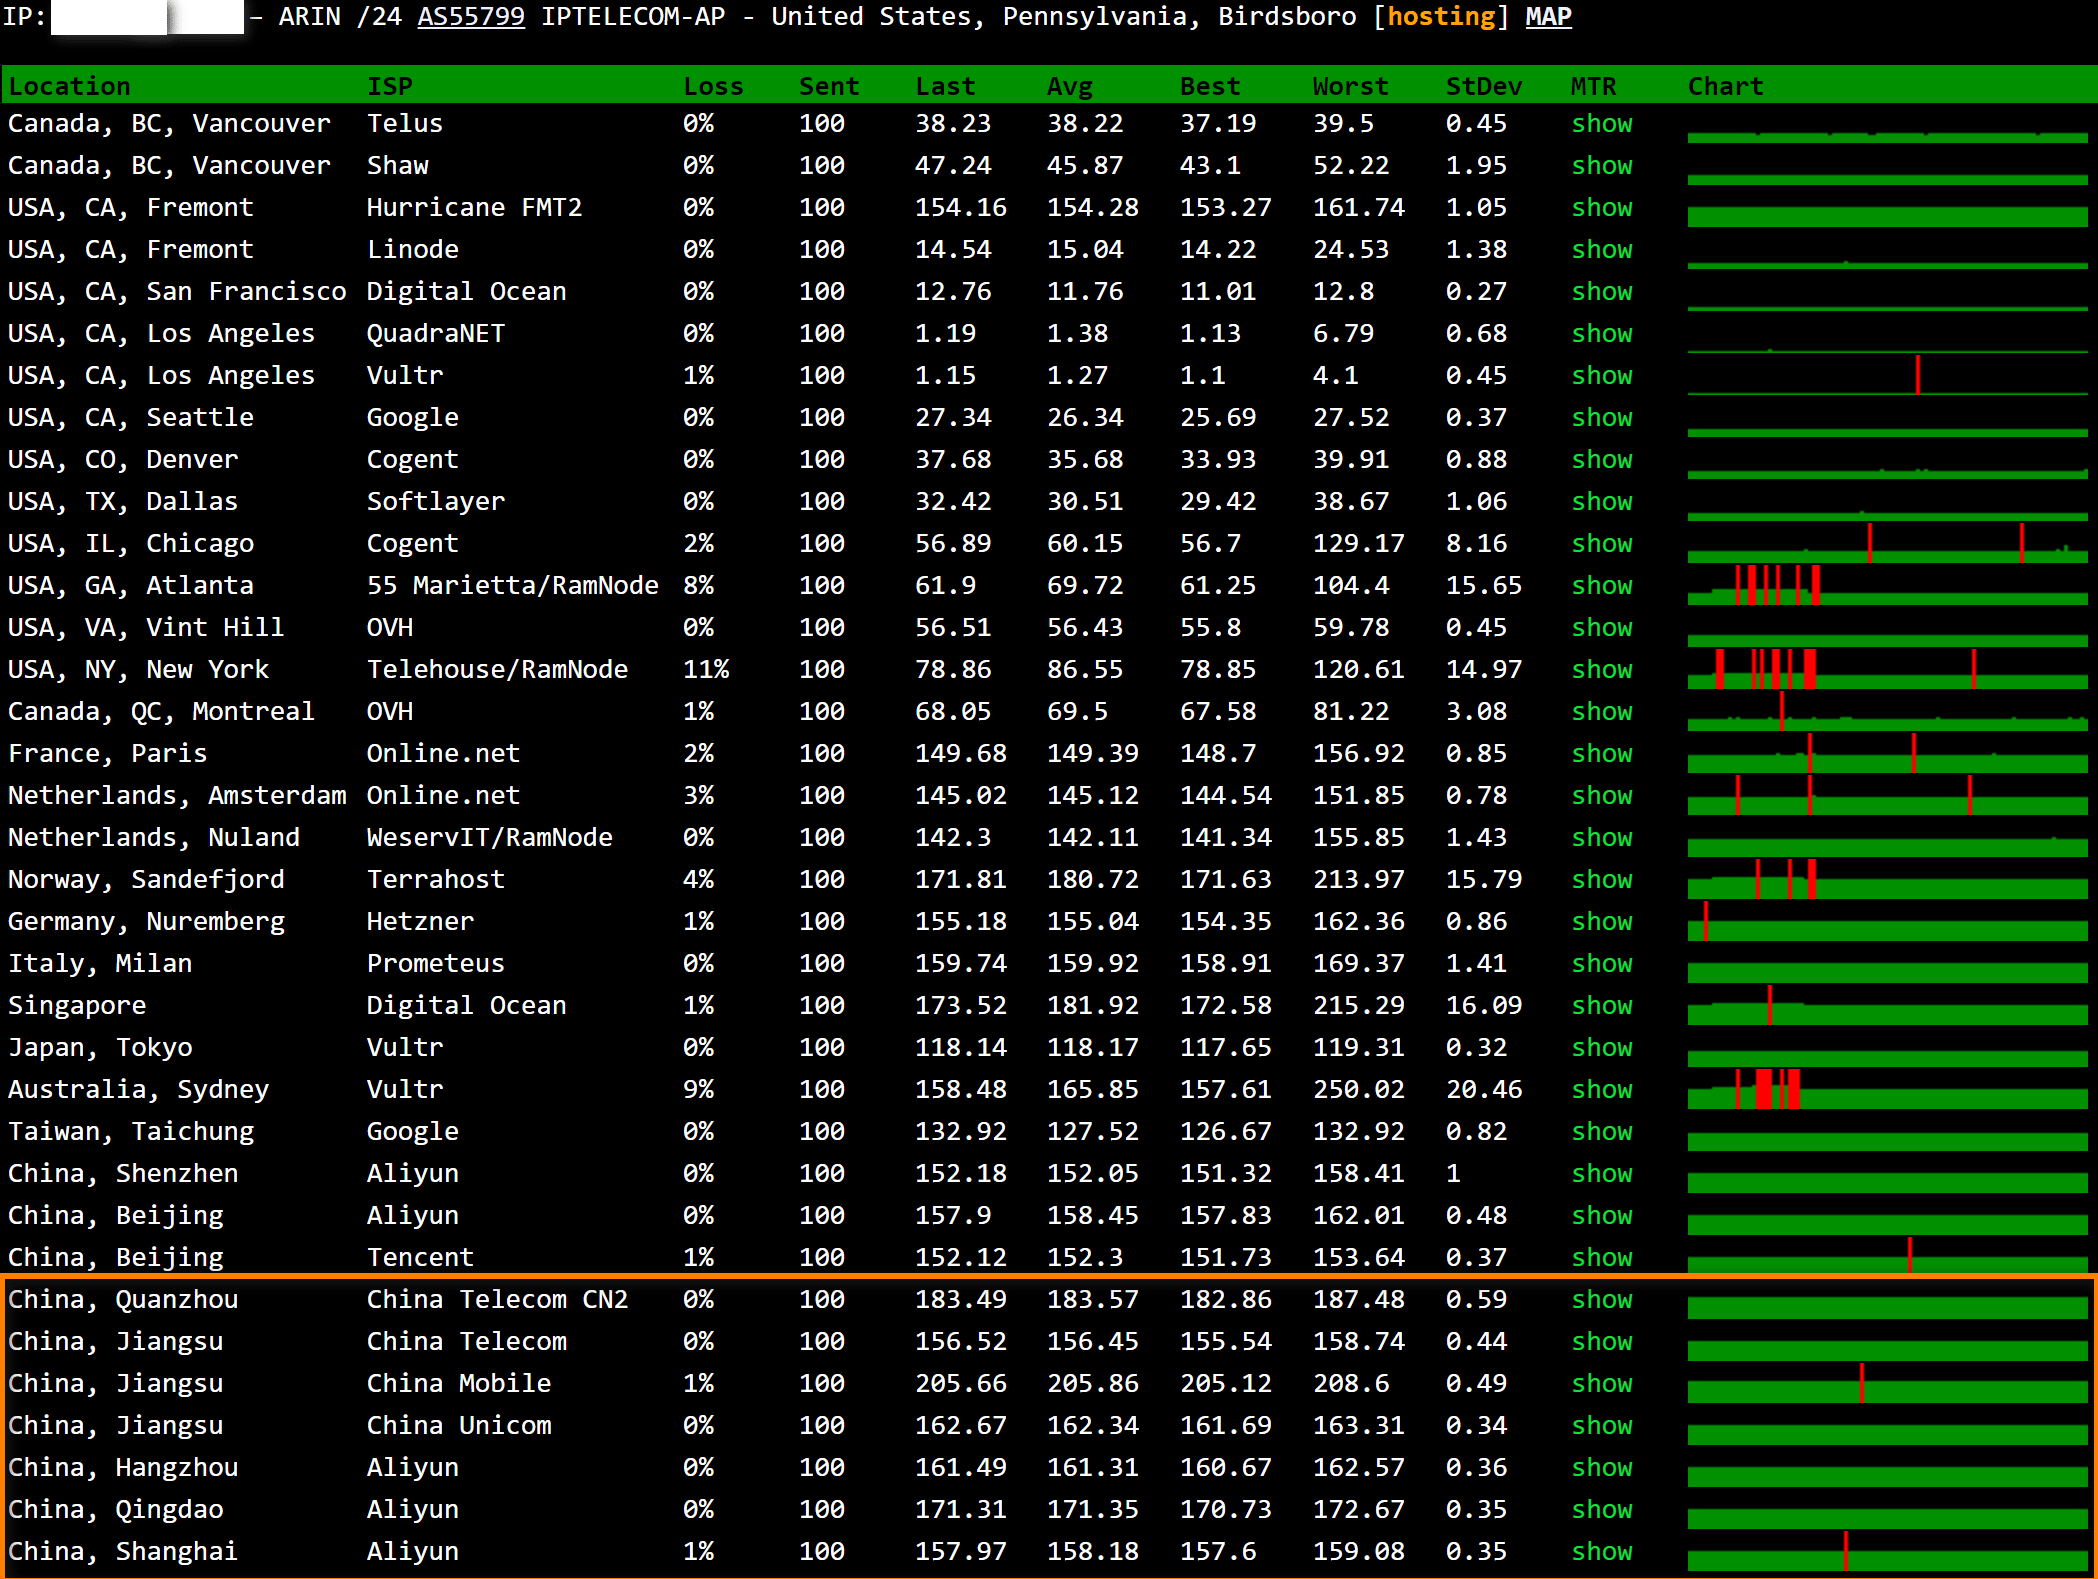Click the Sent column header
2098x1579 pixels.
pos(829,86)
